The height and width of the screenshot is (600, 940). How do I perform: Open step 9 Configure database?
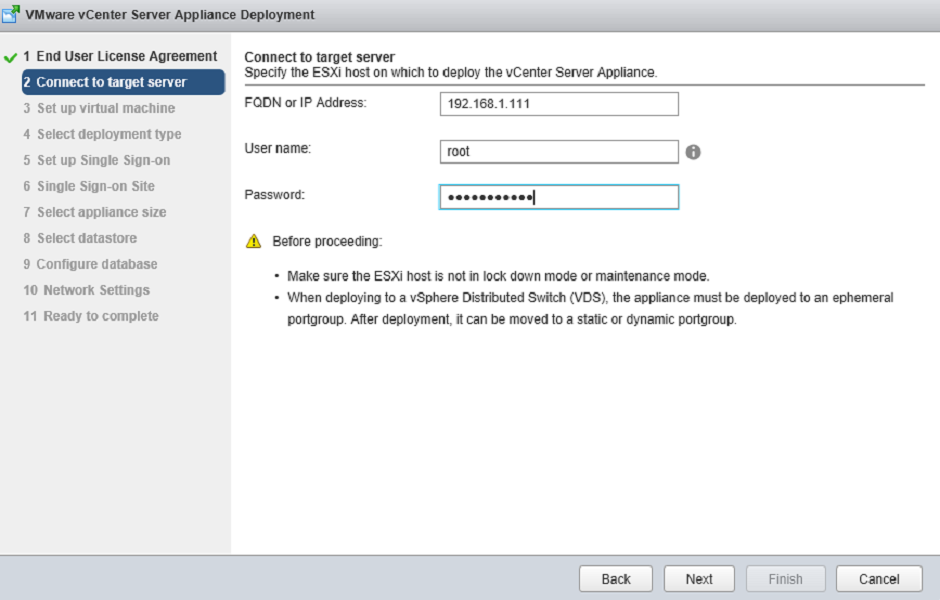91,264
